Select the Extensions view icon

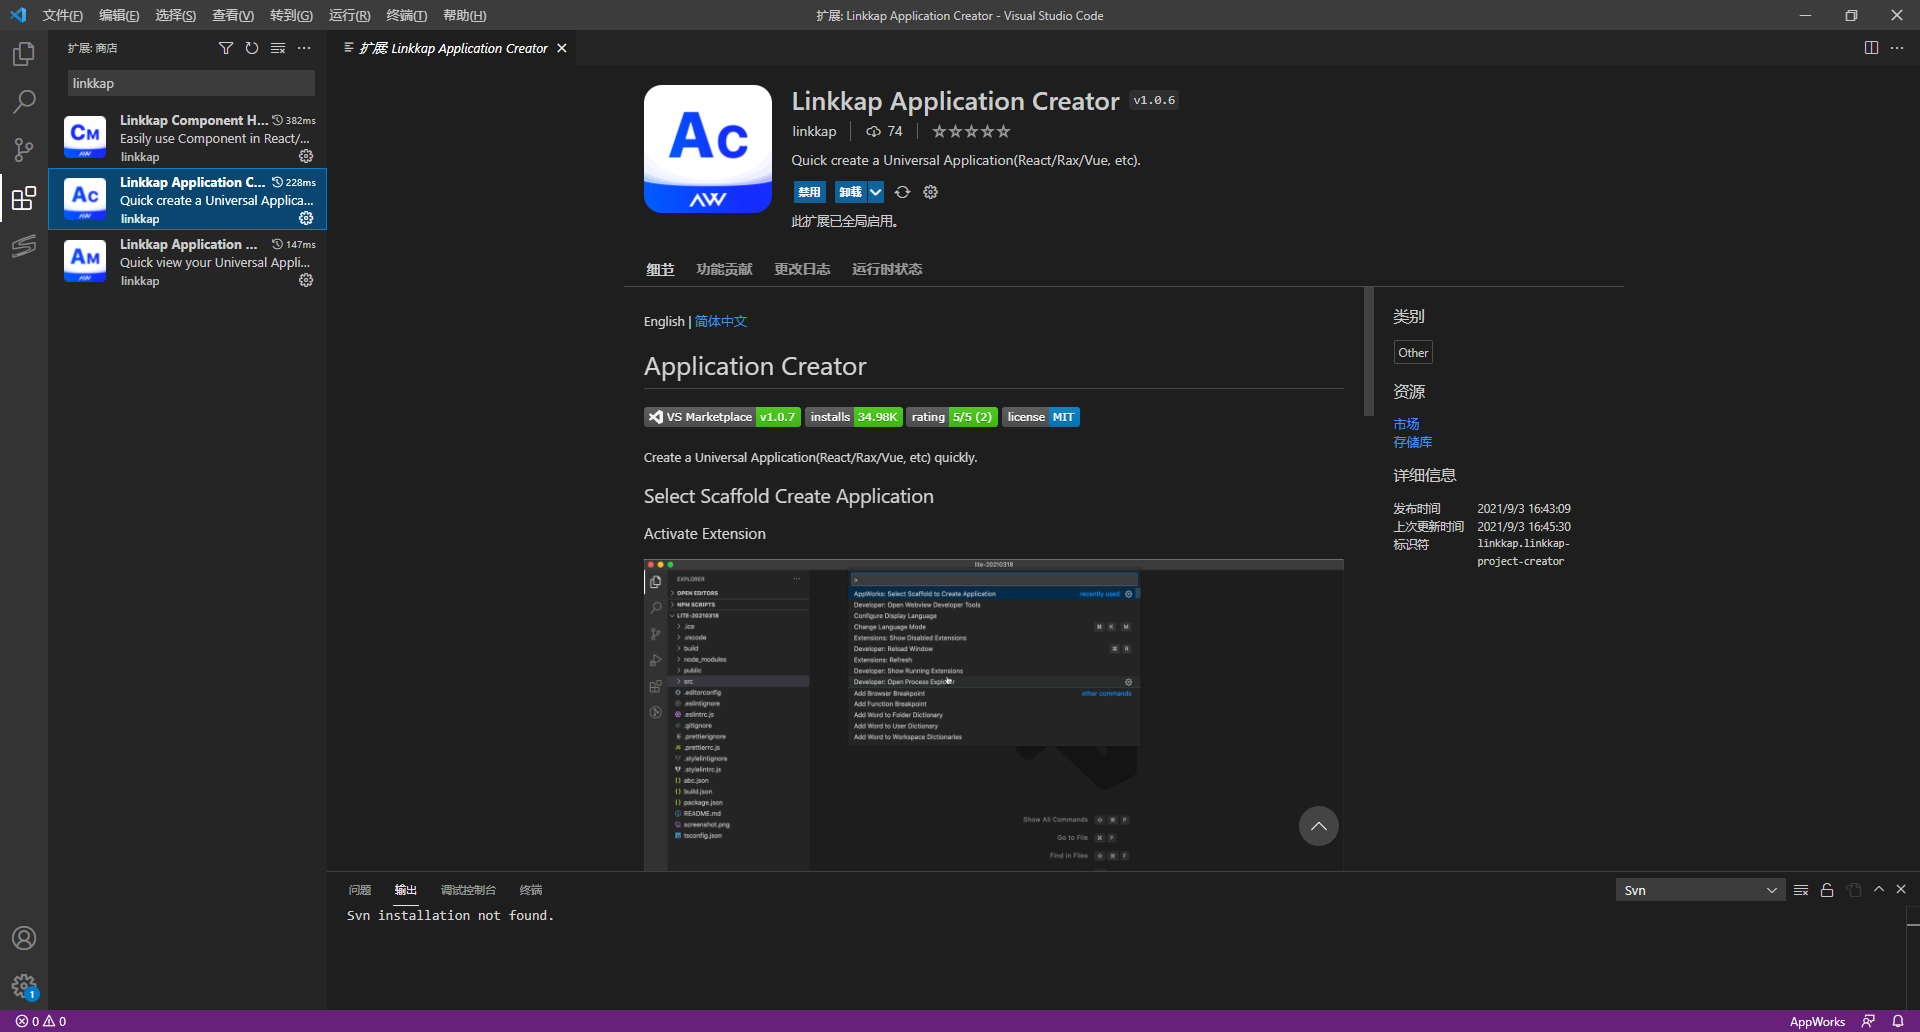[x=24, y=198]
